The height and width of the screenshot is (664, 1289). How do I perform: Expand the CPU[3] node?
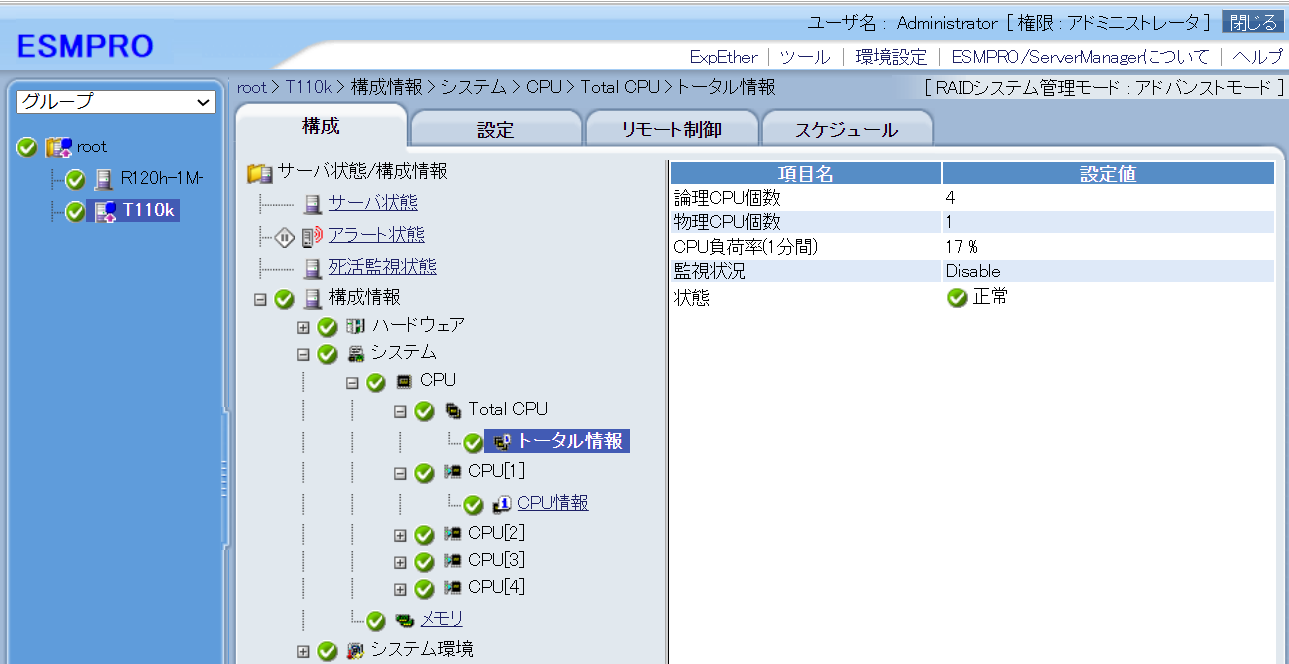coord(400,562)
